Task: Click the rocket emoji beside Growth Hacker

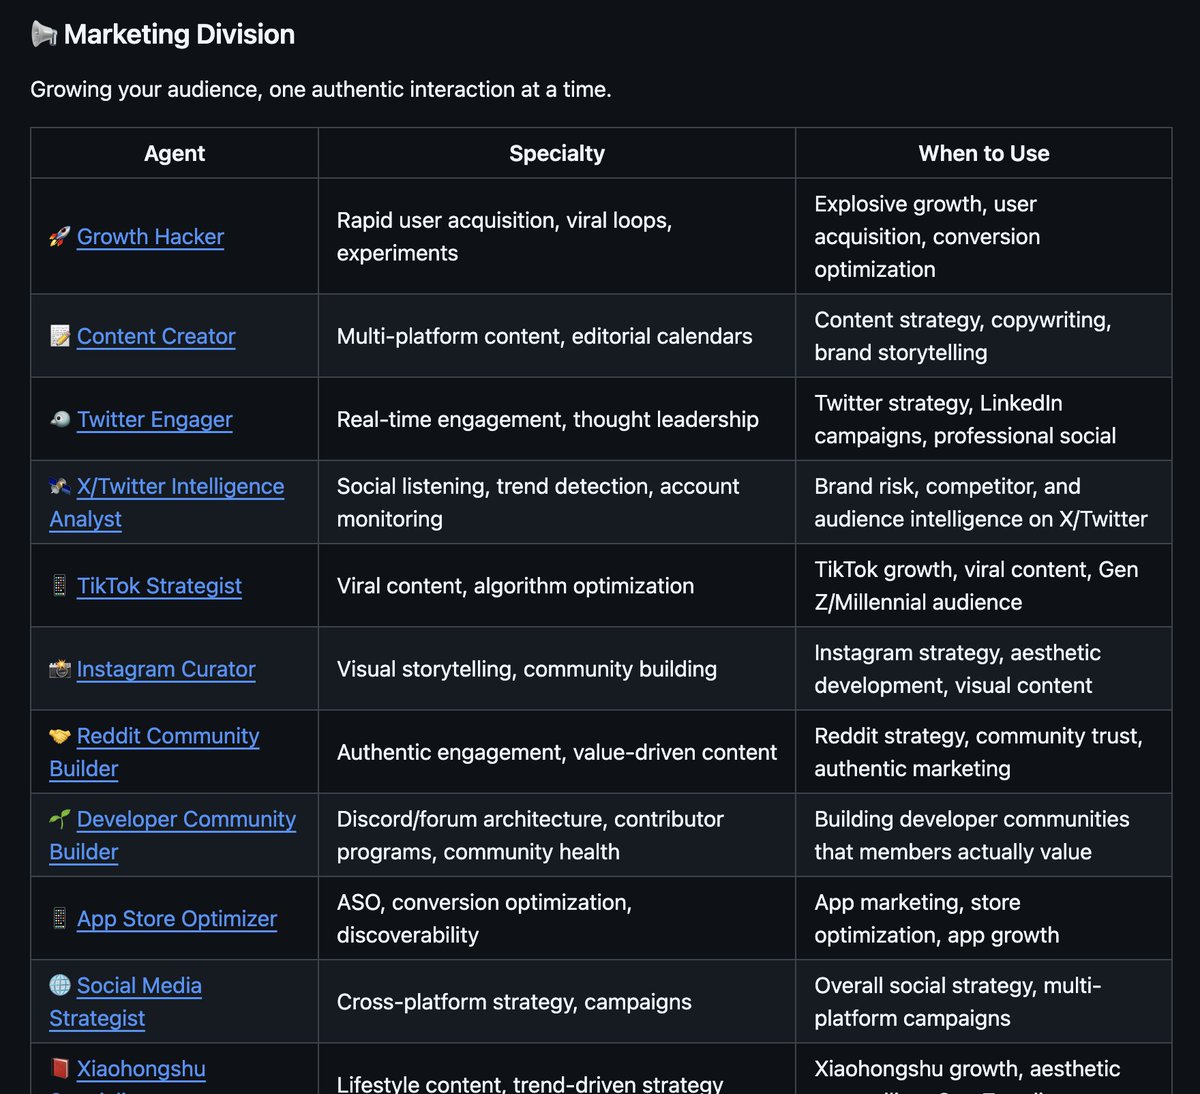Action: pos(60,236)
